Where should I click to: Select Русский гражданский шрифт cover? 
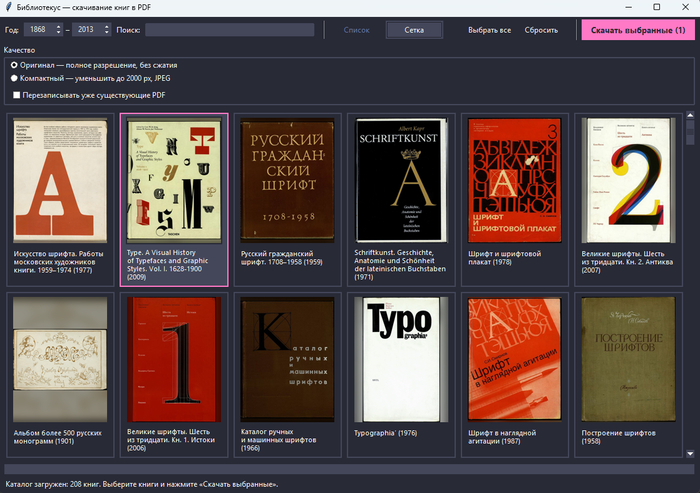[x=288, y=180]
